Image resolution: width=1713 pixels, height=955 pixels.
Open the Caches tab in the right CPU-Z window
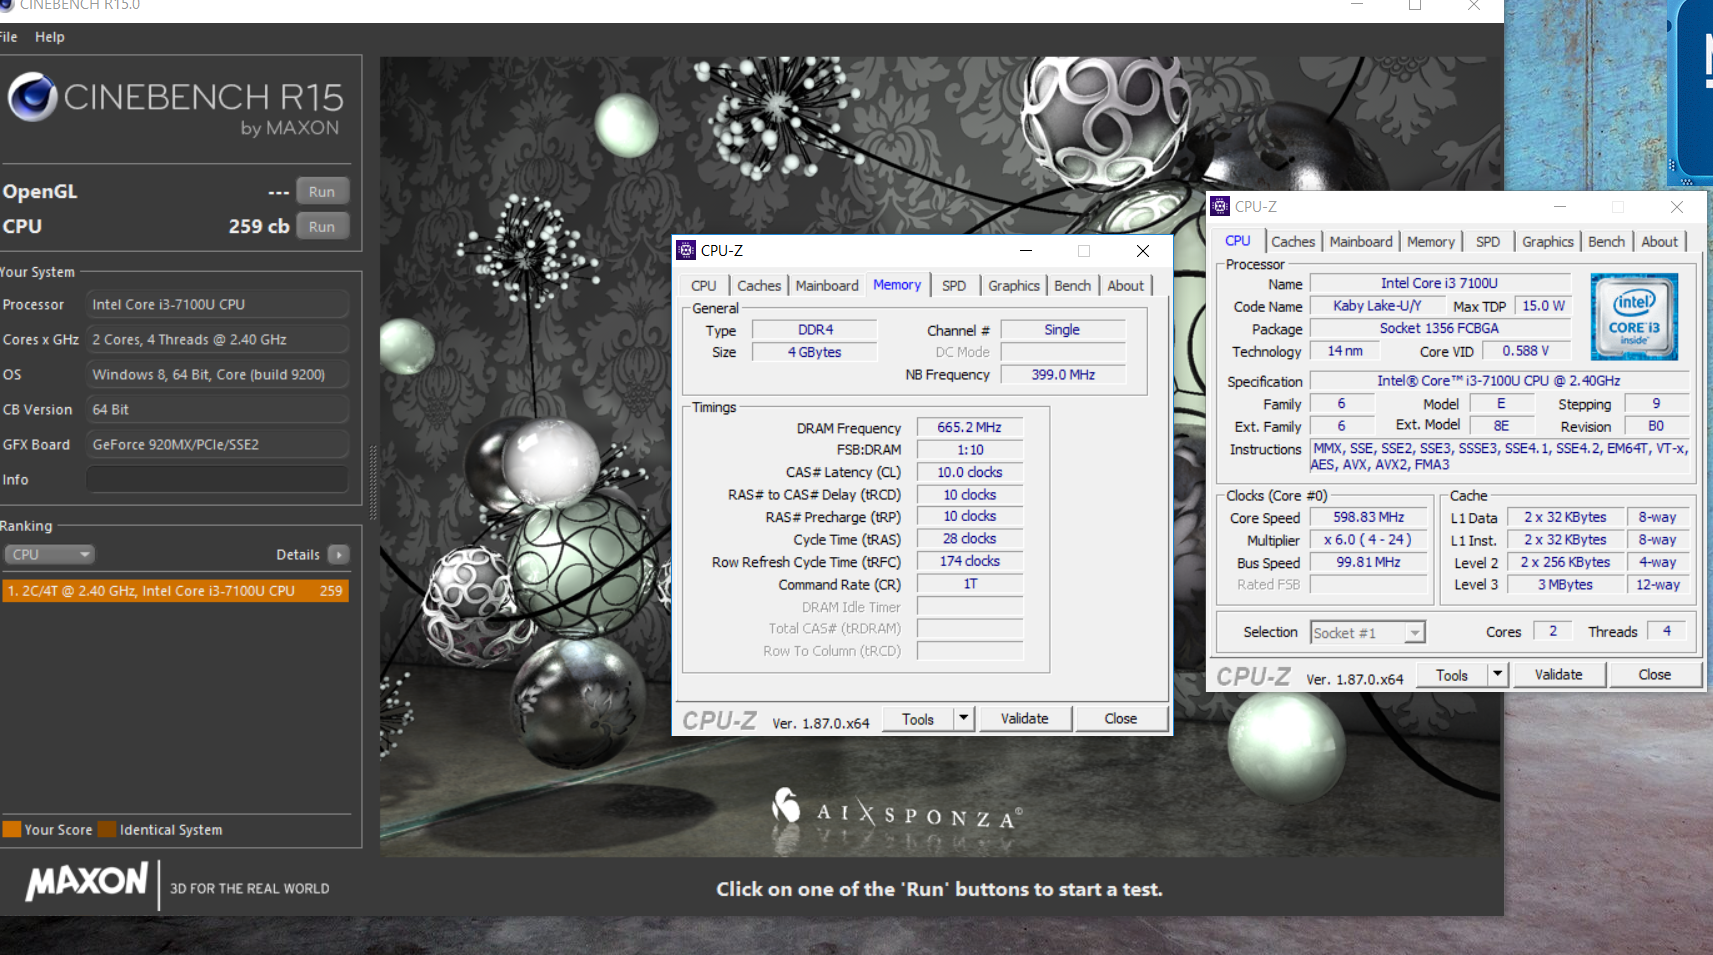pos(1293,242)
